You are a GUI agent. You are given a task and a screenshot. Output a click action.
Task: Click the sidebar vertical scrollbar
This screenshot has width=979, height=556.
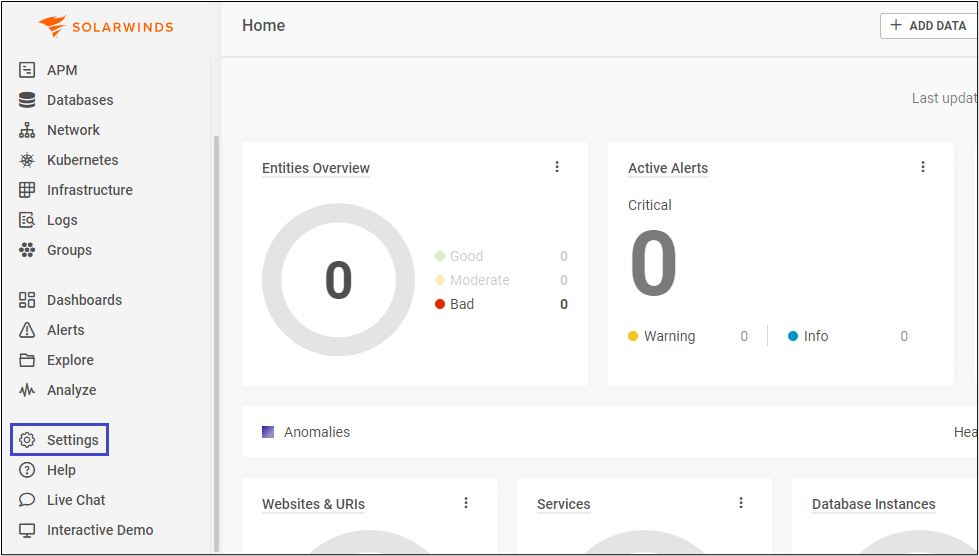tap(216, 343)
